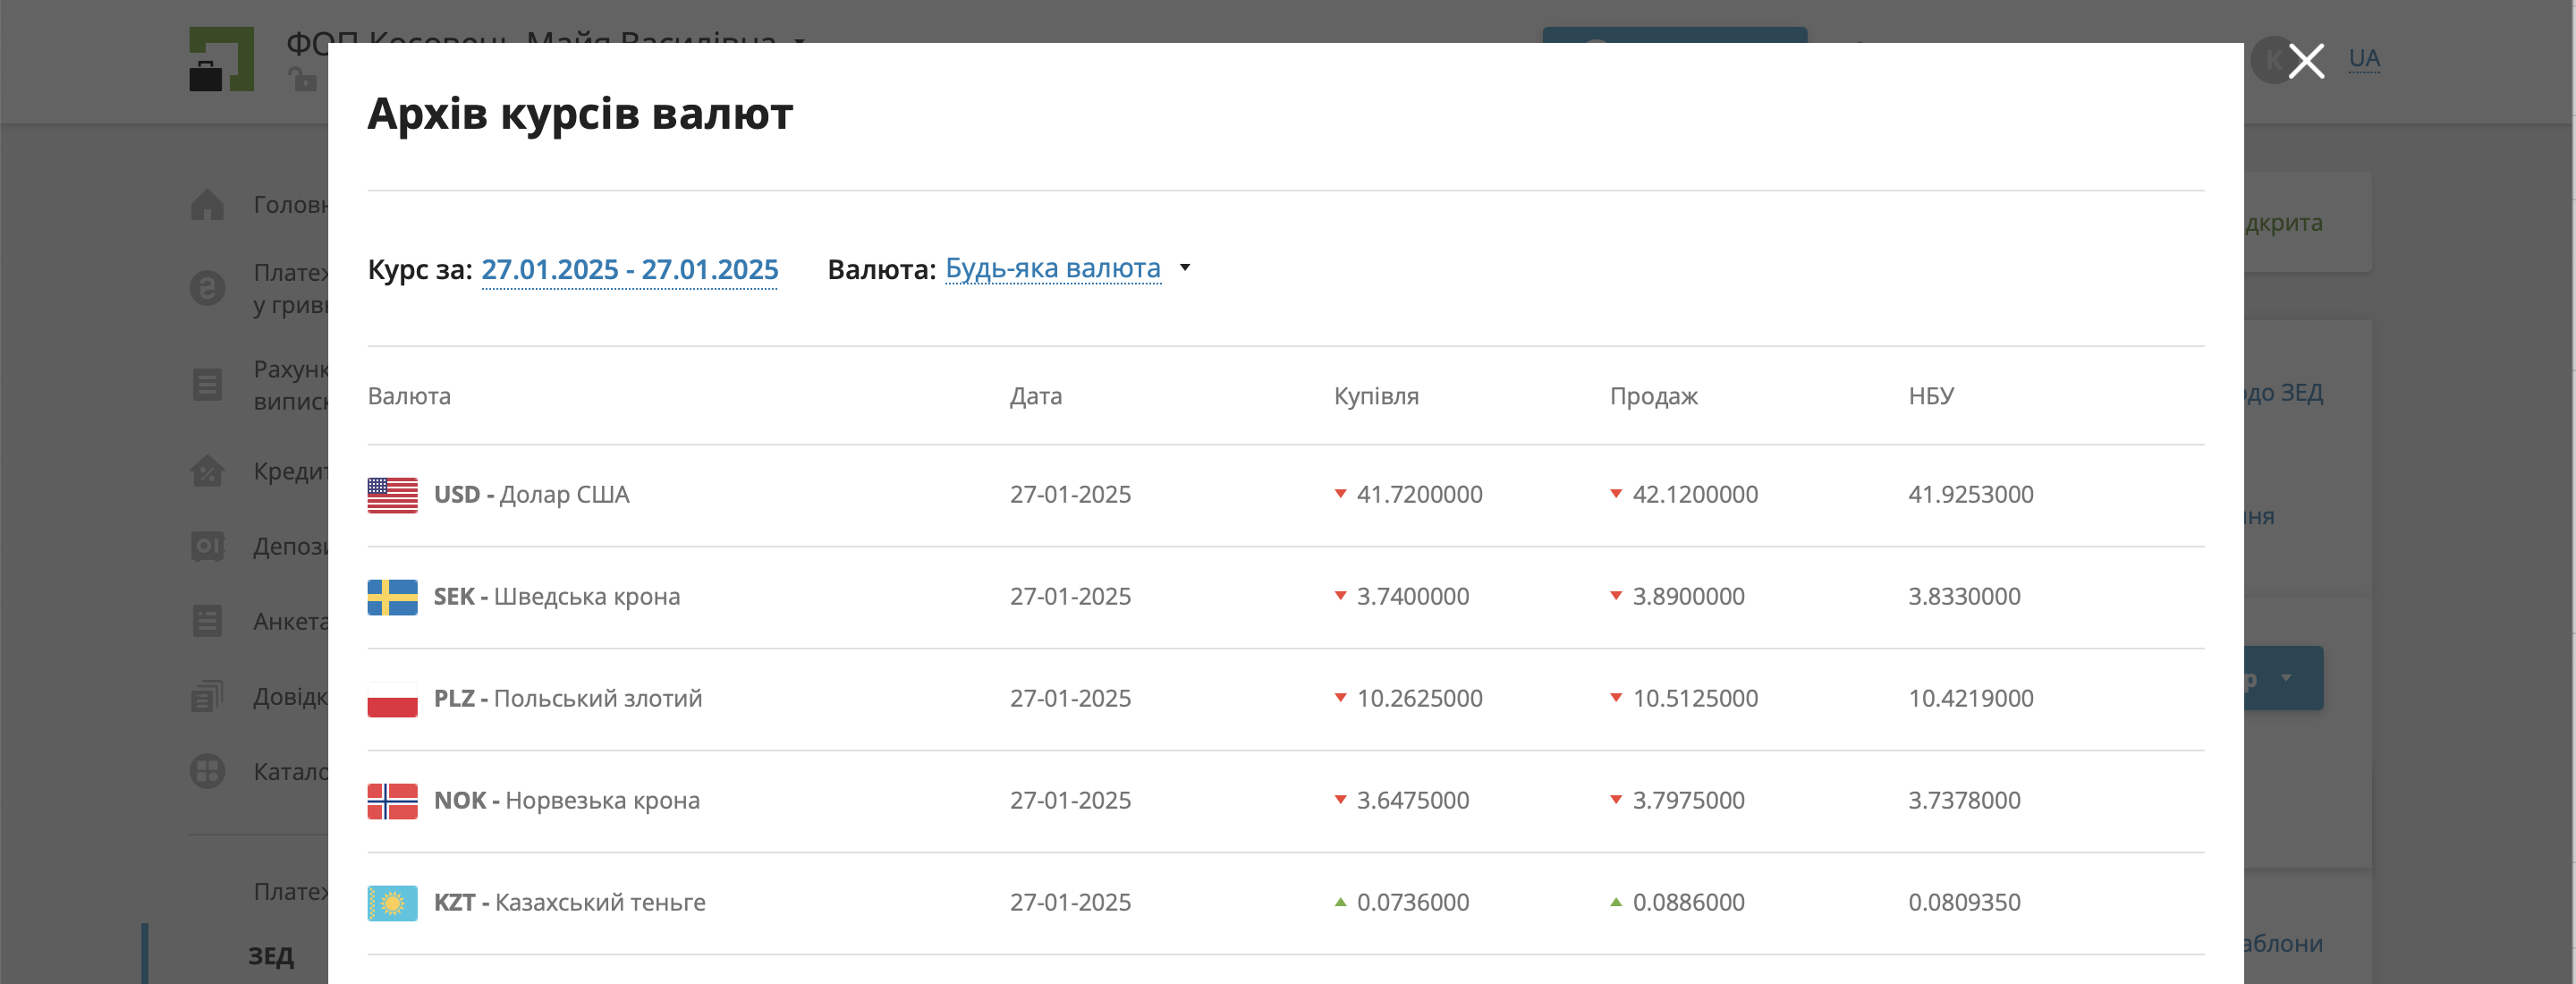Open the accounts and statements sidebar icon
This screenshot has height=984, width=2576.
[207, 384]
